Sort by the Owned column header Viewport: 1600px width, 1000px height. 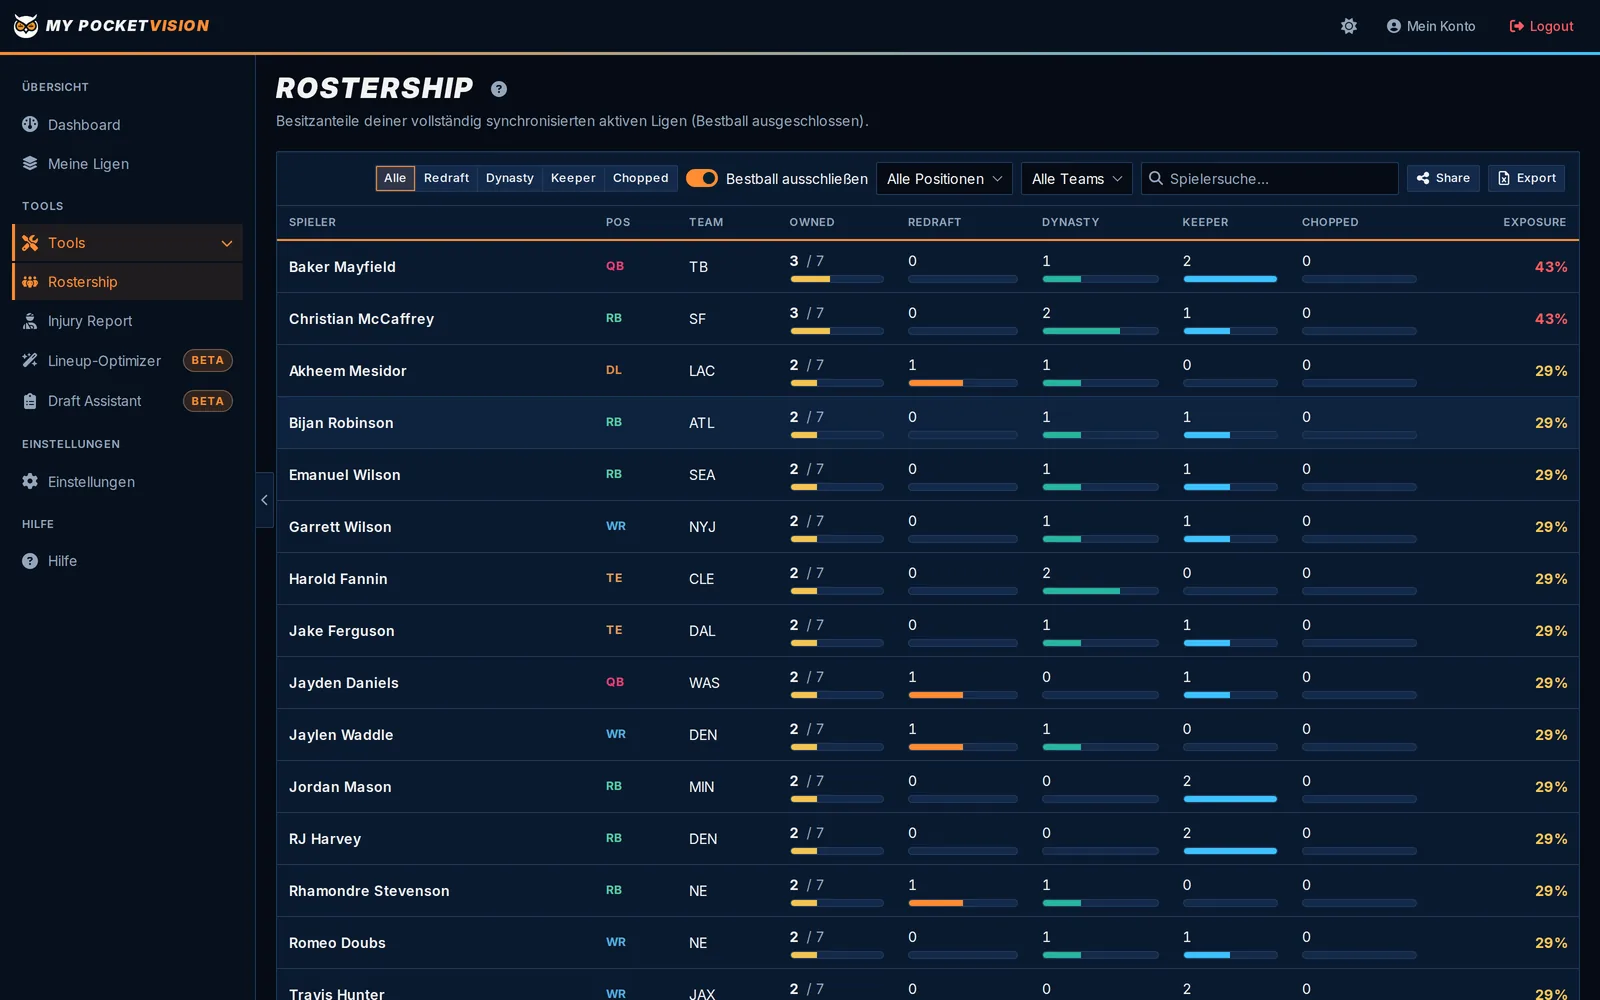click(812, 222)
